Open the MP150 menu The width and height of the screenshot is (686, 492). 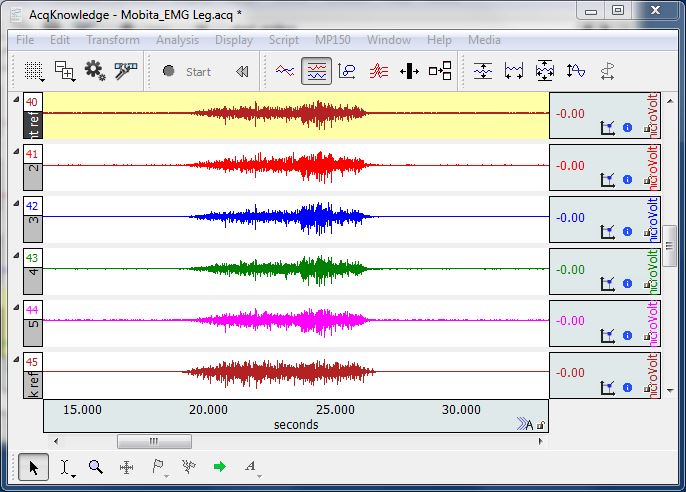pos(333,40)
